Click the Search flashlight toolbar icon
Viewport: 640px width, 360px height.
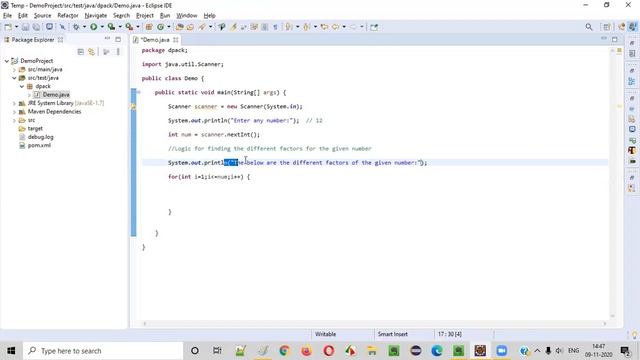(202, 27)
